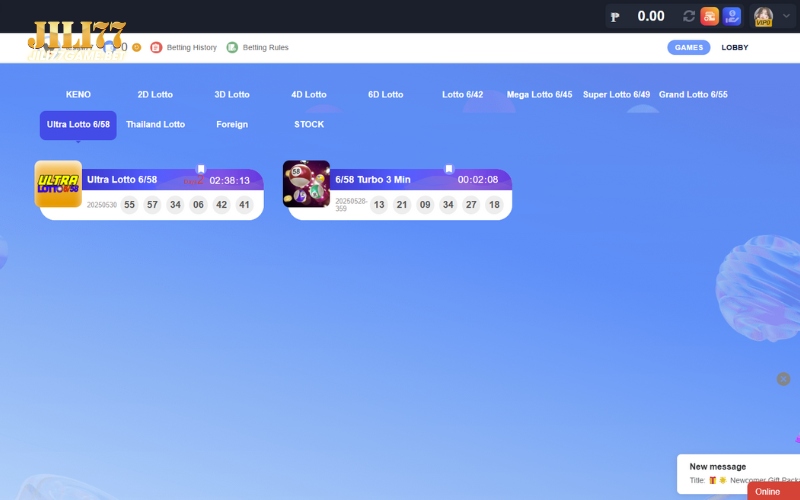Select the 3D Lotto tab
Screen dimensions: 800x500
[232, 94]
